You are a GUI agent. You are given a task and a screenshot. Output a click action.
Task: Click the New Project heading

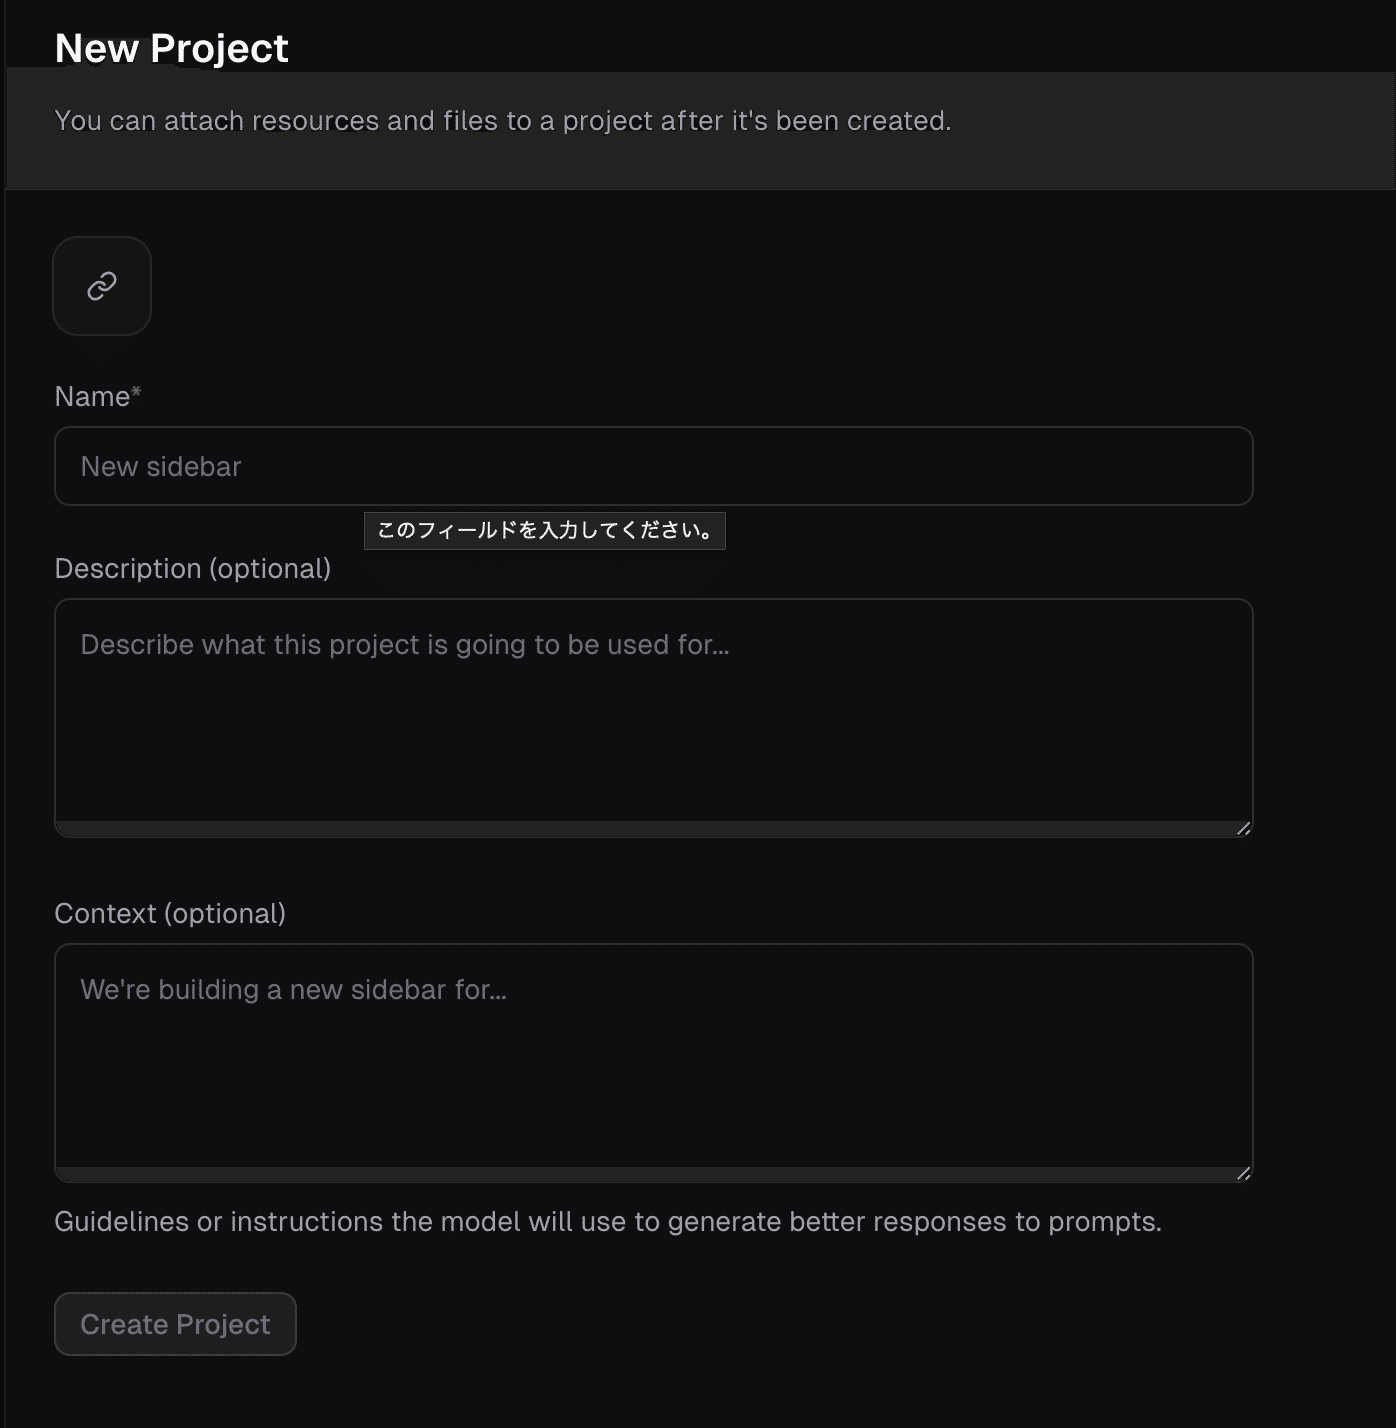click(171, 48)
